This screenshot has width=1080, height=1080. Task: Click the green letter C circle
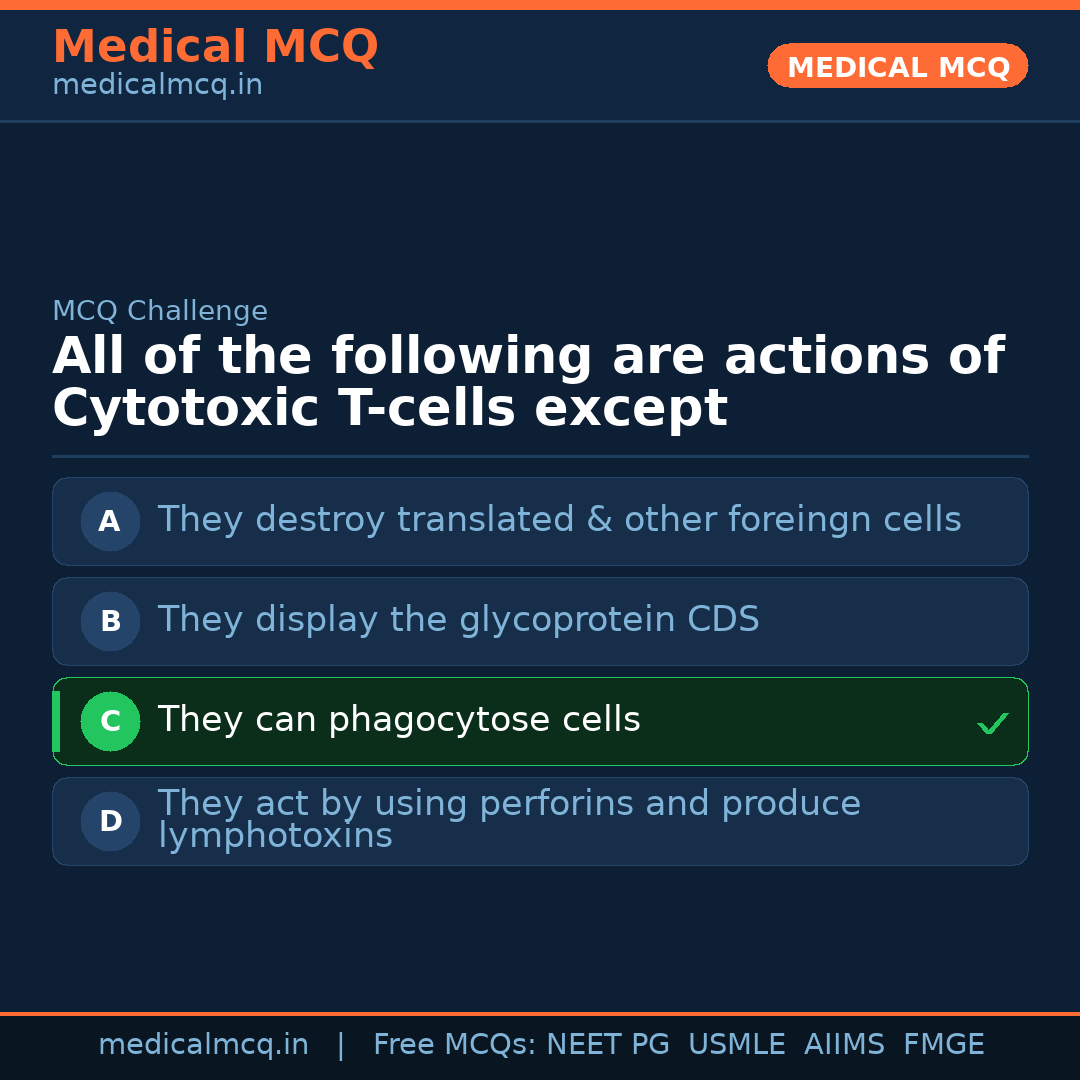110,721
